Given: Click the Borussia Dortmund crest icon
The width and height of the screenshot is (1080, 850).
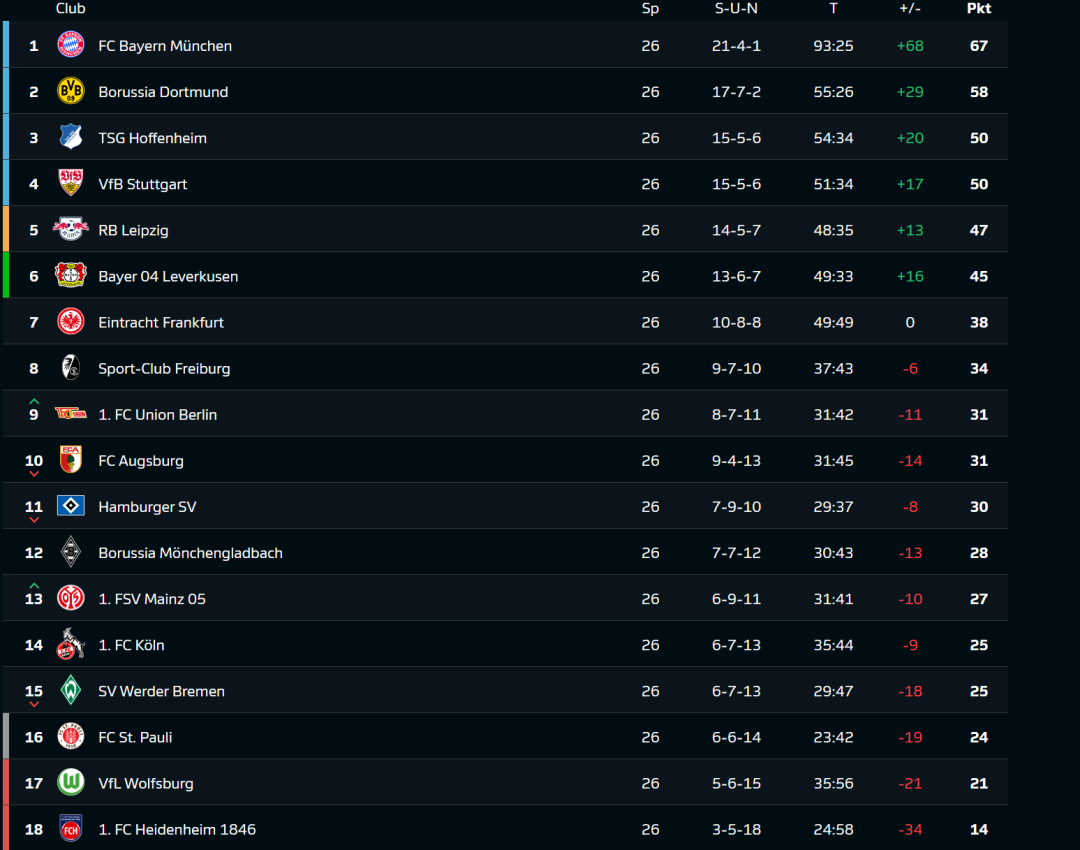Looking at the screenshot, I should 71,91.
